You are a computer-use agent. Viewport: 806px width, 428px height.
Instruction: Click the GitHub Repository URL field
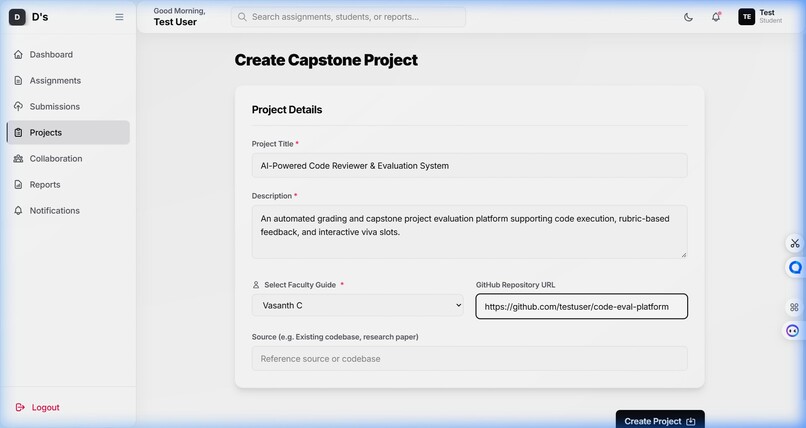click(x=581, y=306)
